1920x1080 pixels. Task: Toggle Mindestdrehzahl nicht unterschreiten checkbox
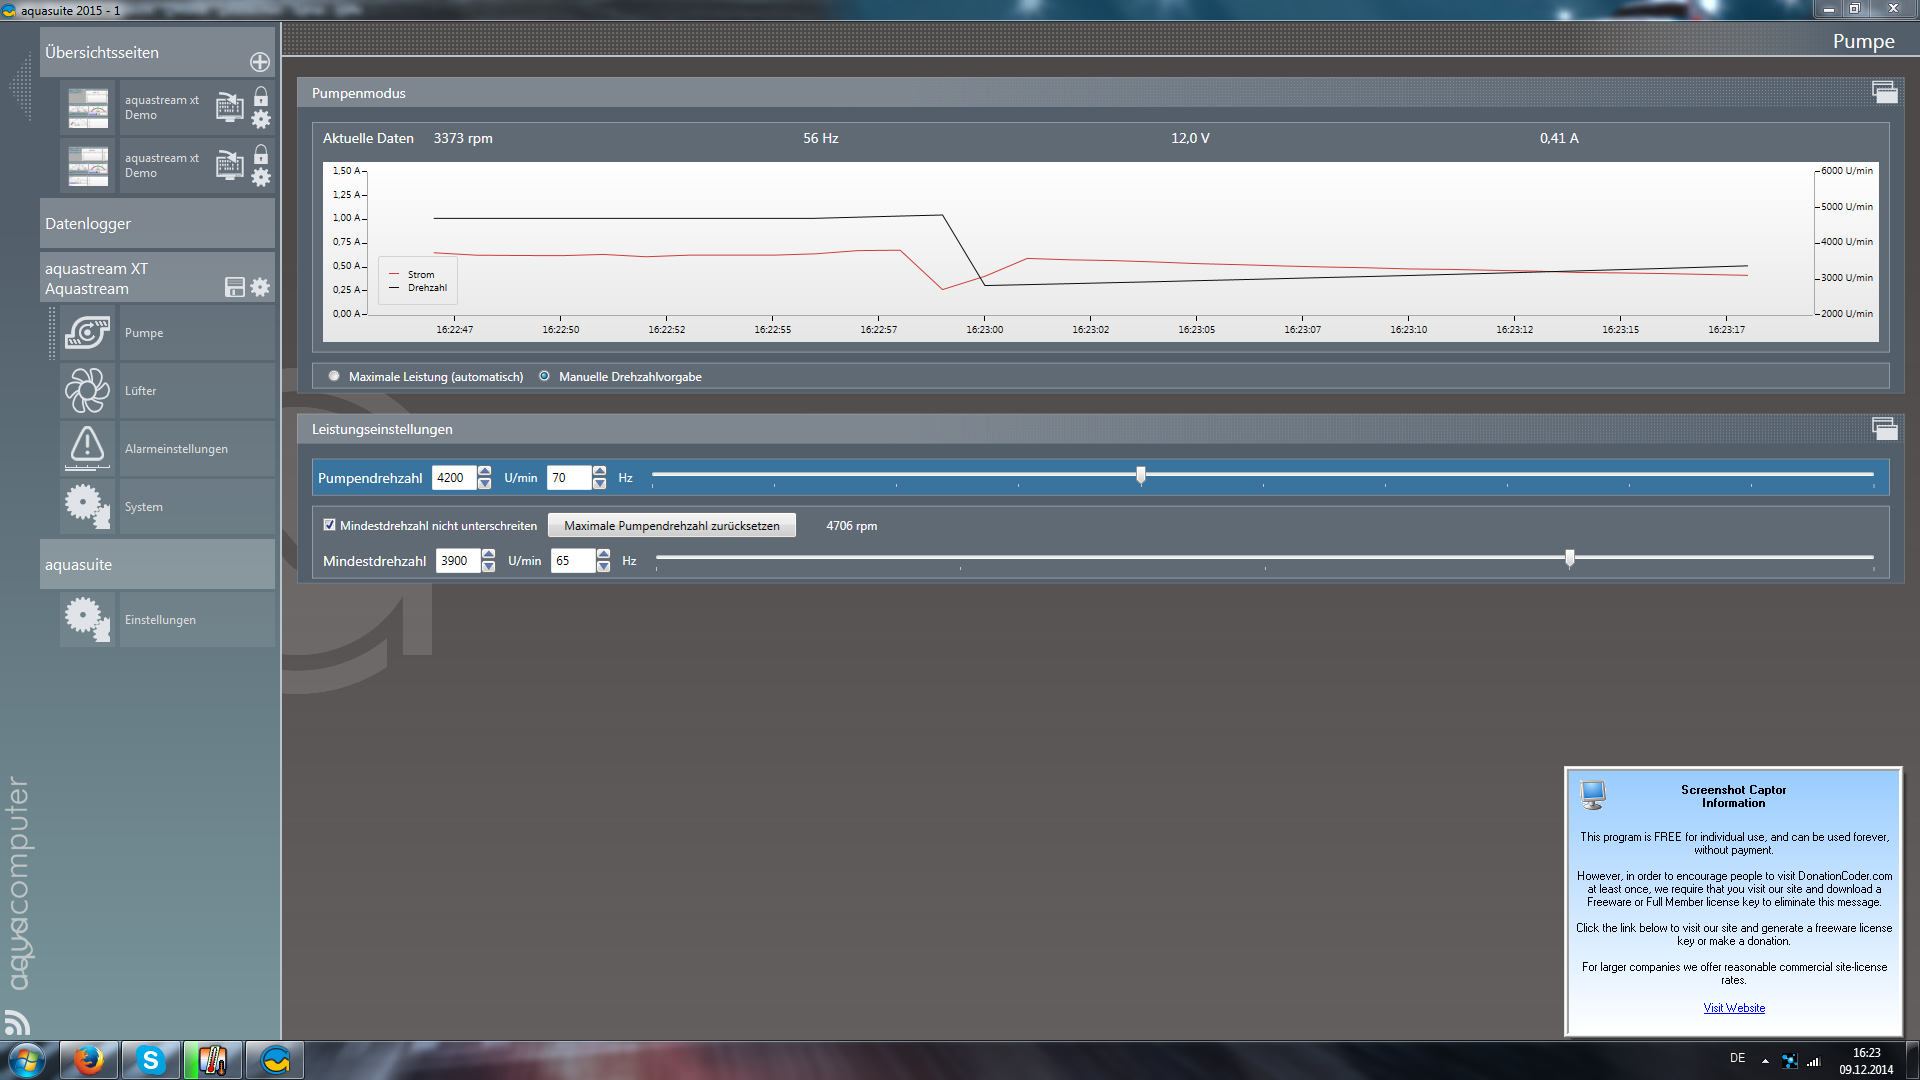(329, 525)
